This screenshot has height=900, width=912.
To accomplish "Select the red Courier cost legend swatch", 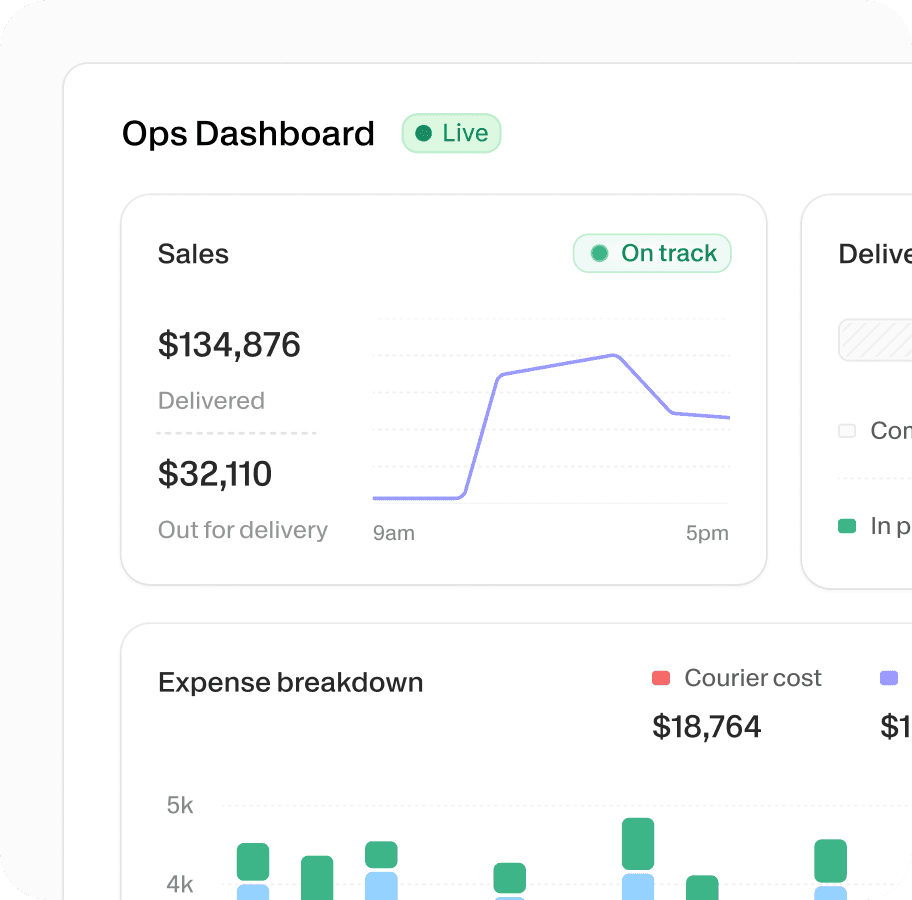I will (x=660, y=678).
